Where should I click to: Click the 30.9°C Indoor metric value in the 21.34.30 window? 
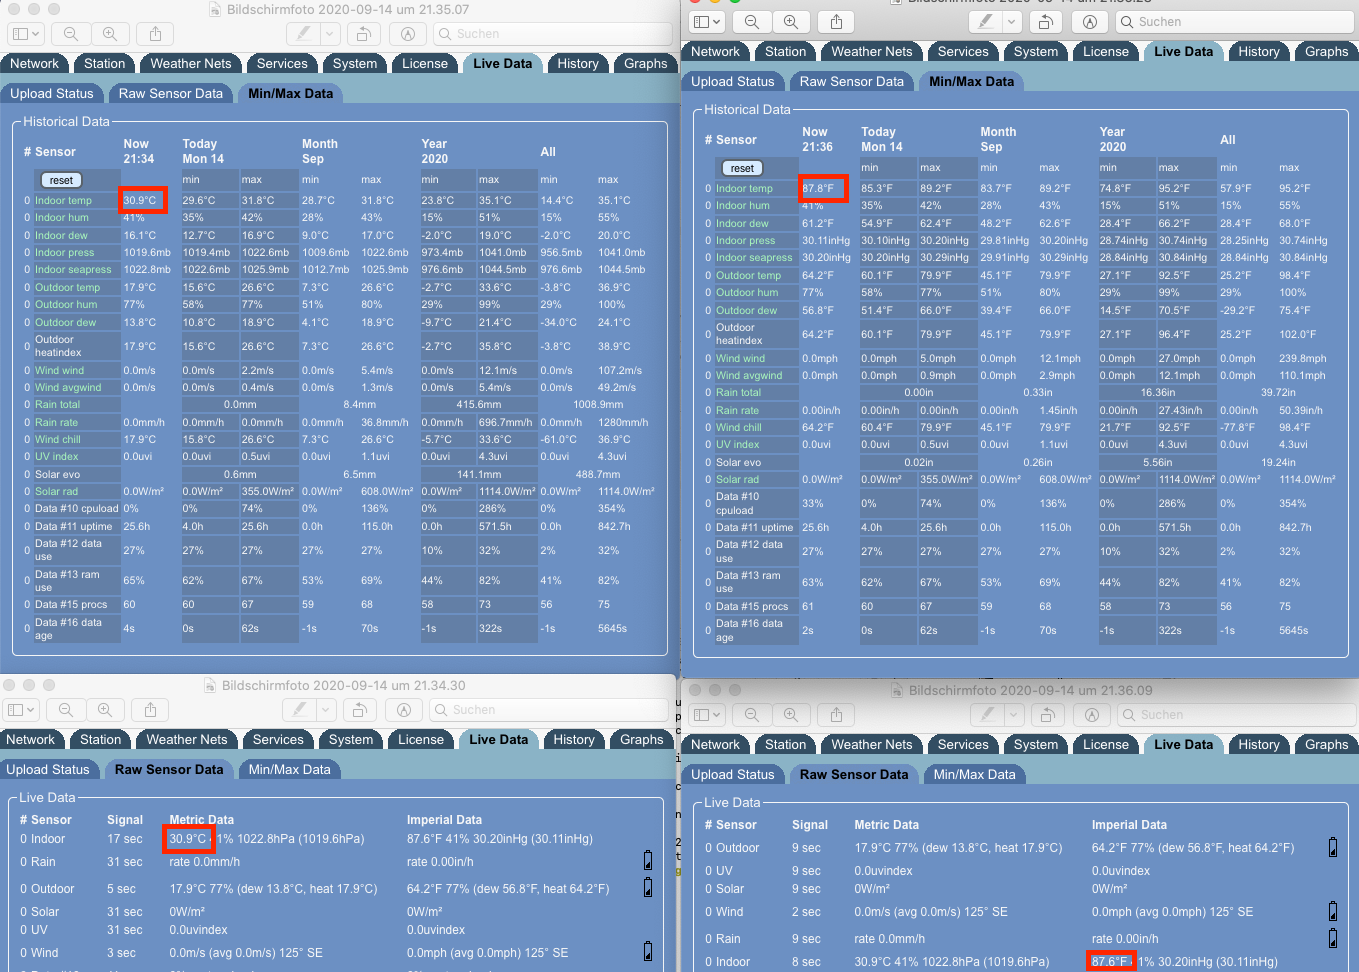point(188,838)
